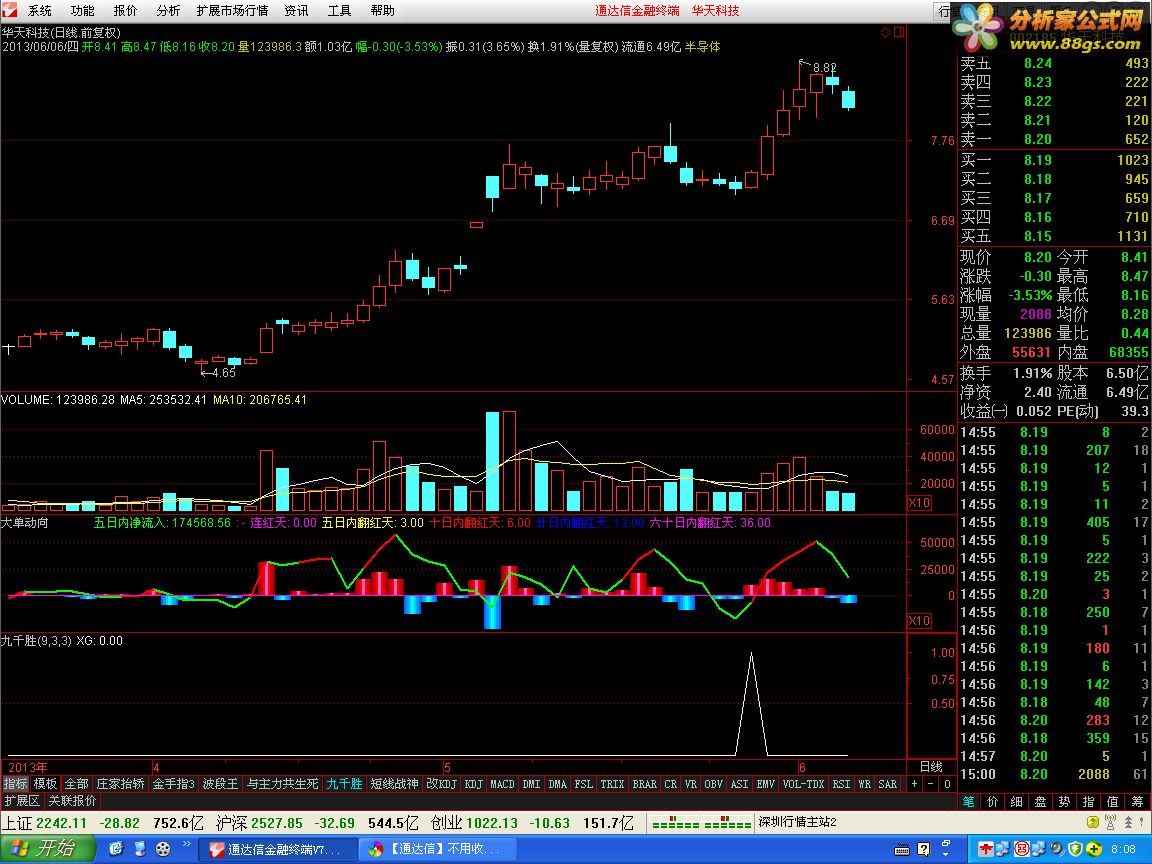1152x864 pixels.
Task: Open the 扩展区 tab
Action: coord(22,801)
